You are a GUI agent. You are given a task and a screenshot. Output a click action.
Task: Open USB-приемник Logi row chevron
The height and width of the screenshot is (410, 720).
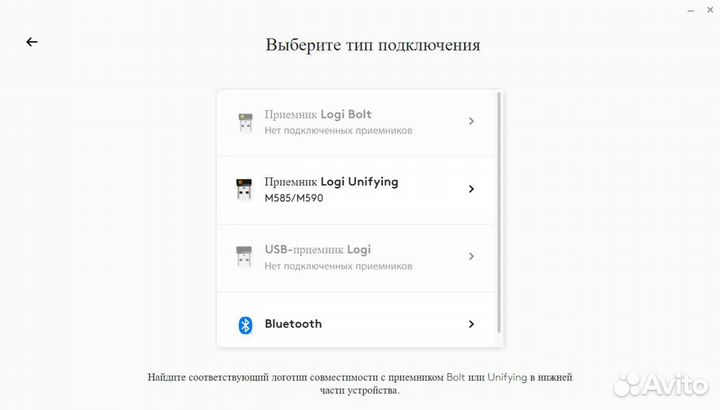click(471, 256)
